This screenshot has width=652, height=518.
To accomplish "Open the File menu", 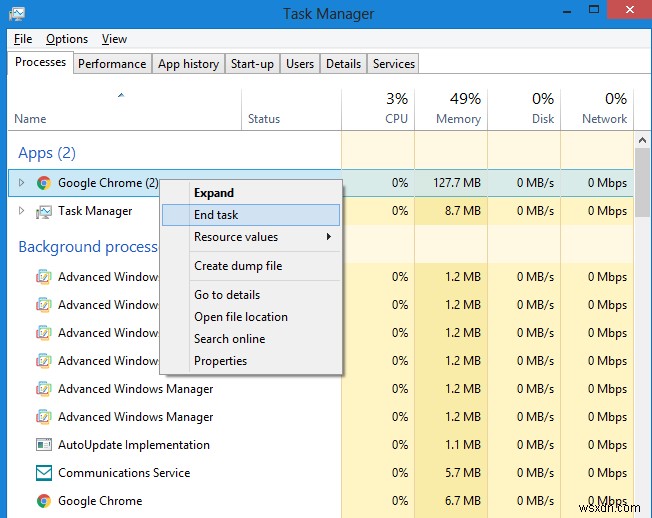I will (23, 39).
